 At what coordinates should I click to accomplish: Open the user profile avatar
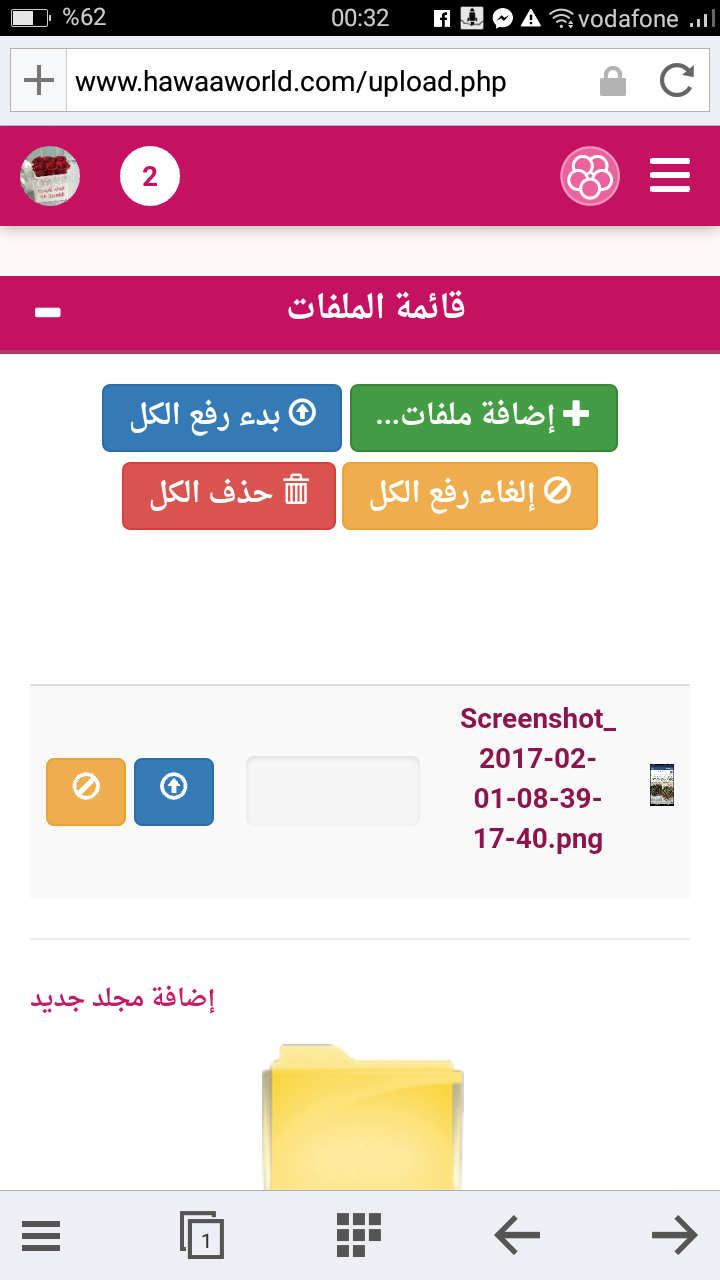pos(50,176)
